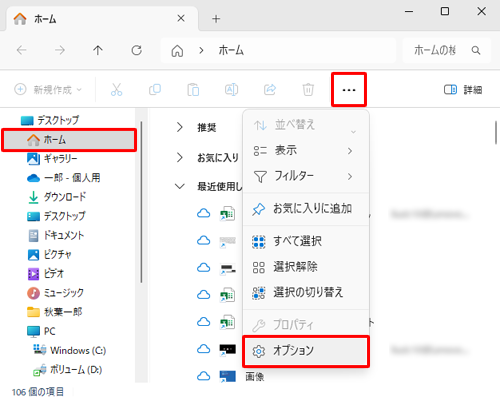
Task: Choose プロパティ in the menu
Action: (306, 324)
